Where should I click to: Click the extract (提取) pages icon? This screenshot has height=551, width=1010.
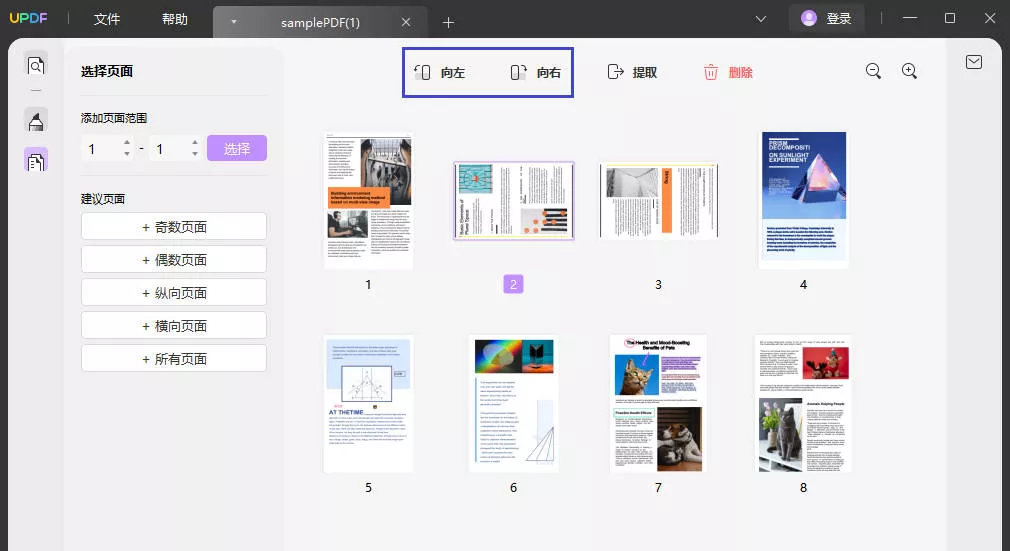(x=615, y=72)
